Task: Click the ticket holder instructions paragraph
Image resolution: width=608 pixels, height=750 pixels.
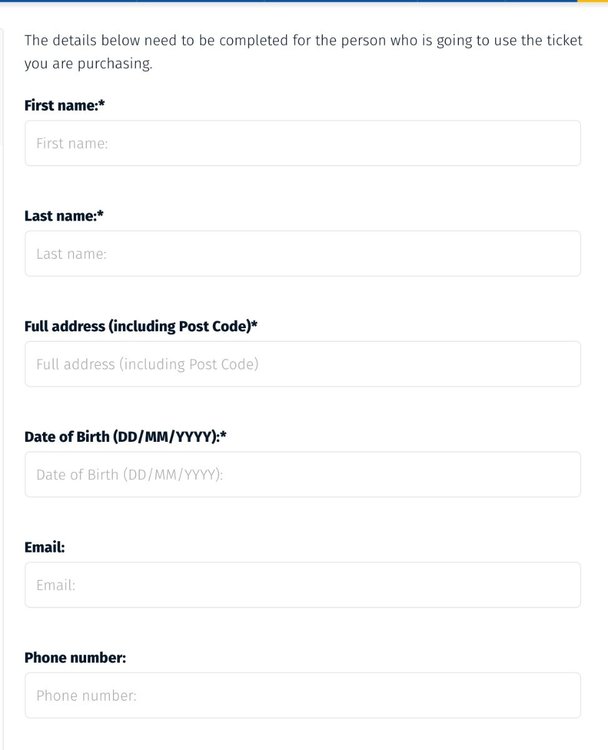Action: tap(303, 52)
